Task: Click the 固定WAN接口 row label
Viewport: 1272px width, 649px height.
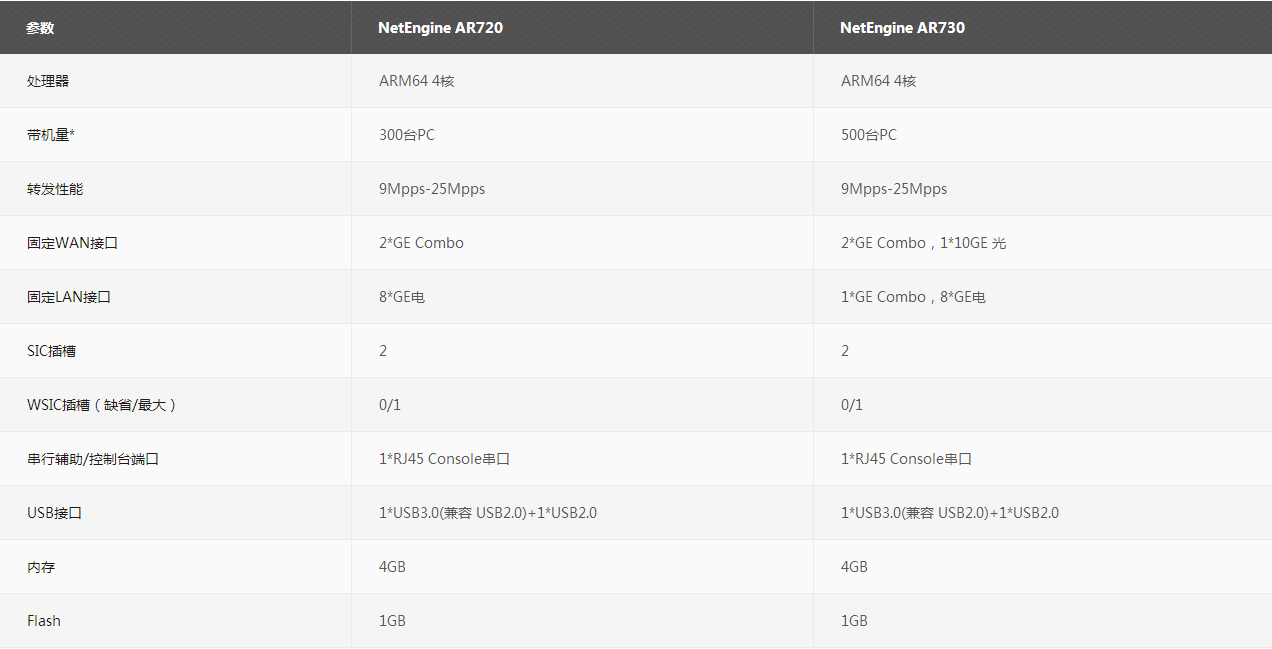Action: (x=72, y=243)
